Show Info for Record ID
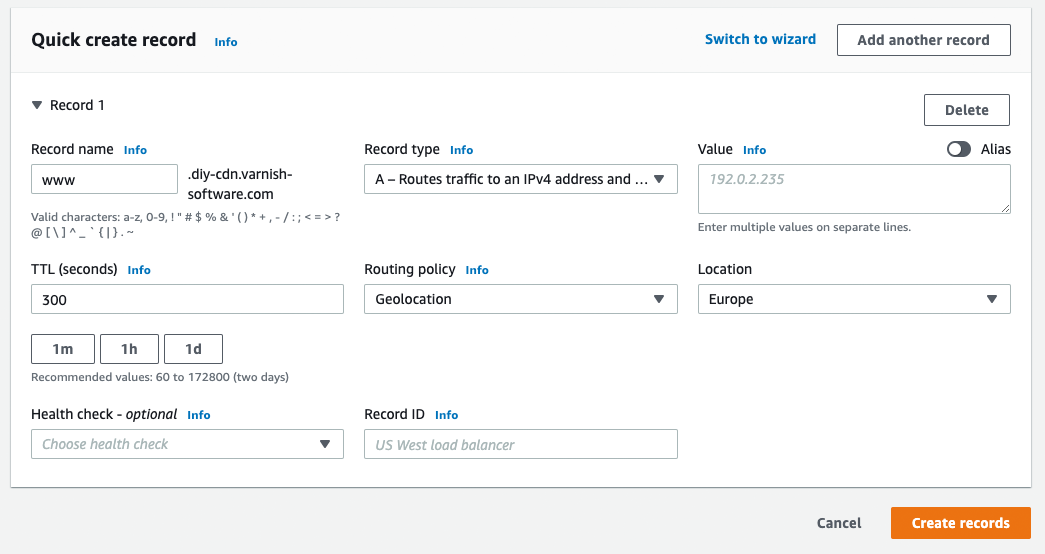Viewport: 1045px width, 554px height. coord(446,415)
